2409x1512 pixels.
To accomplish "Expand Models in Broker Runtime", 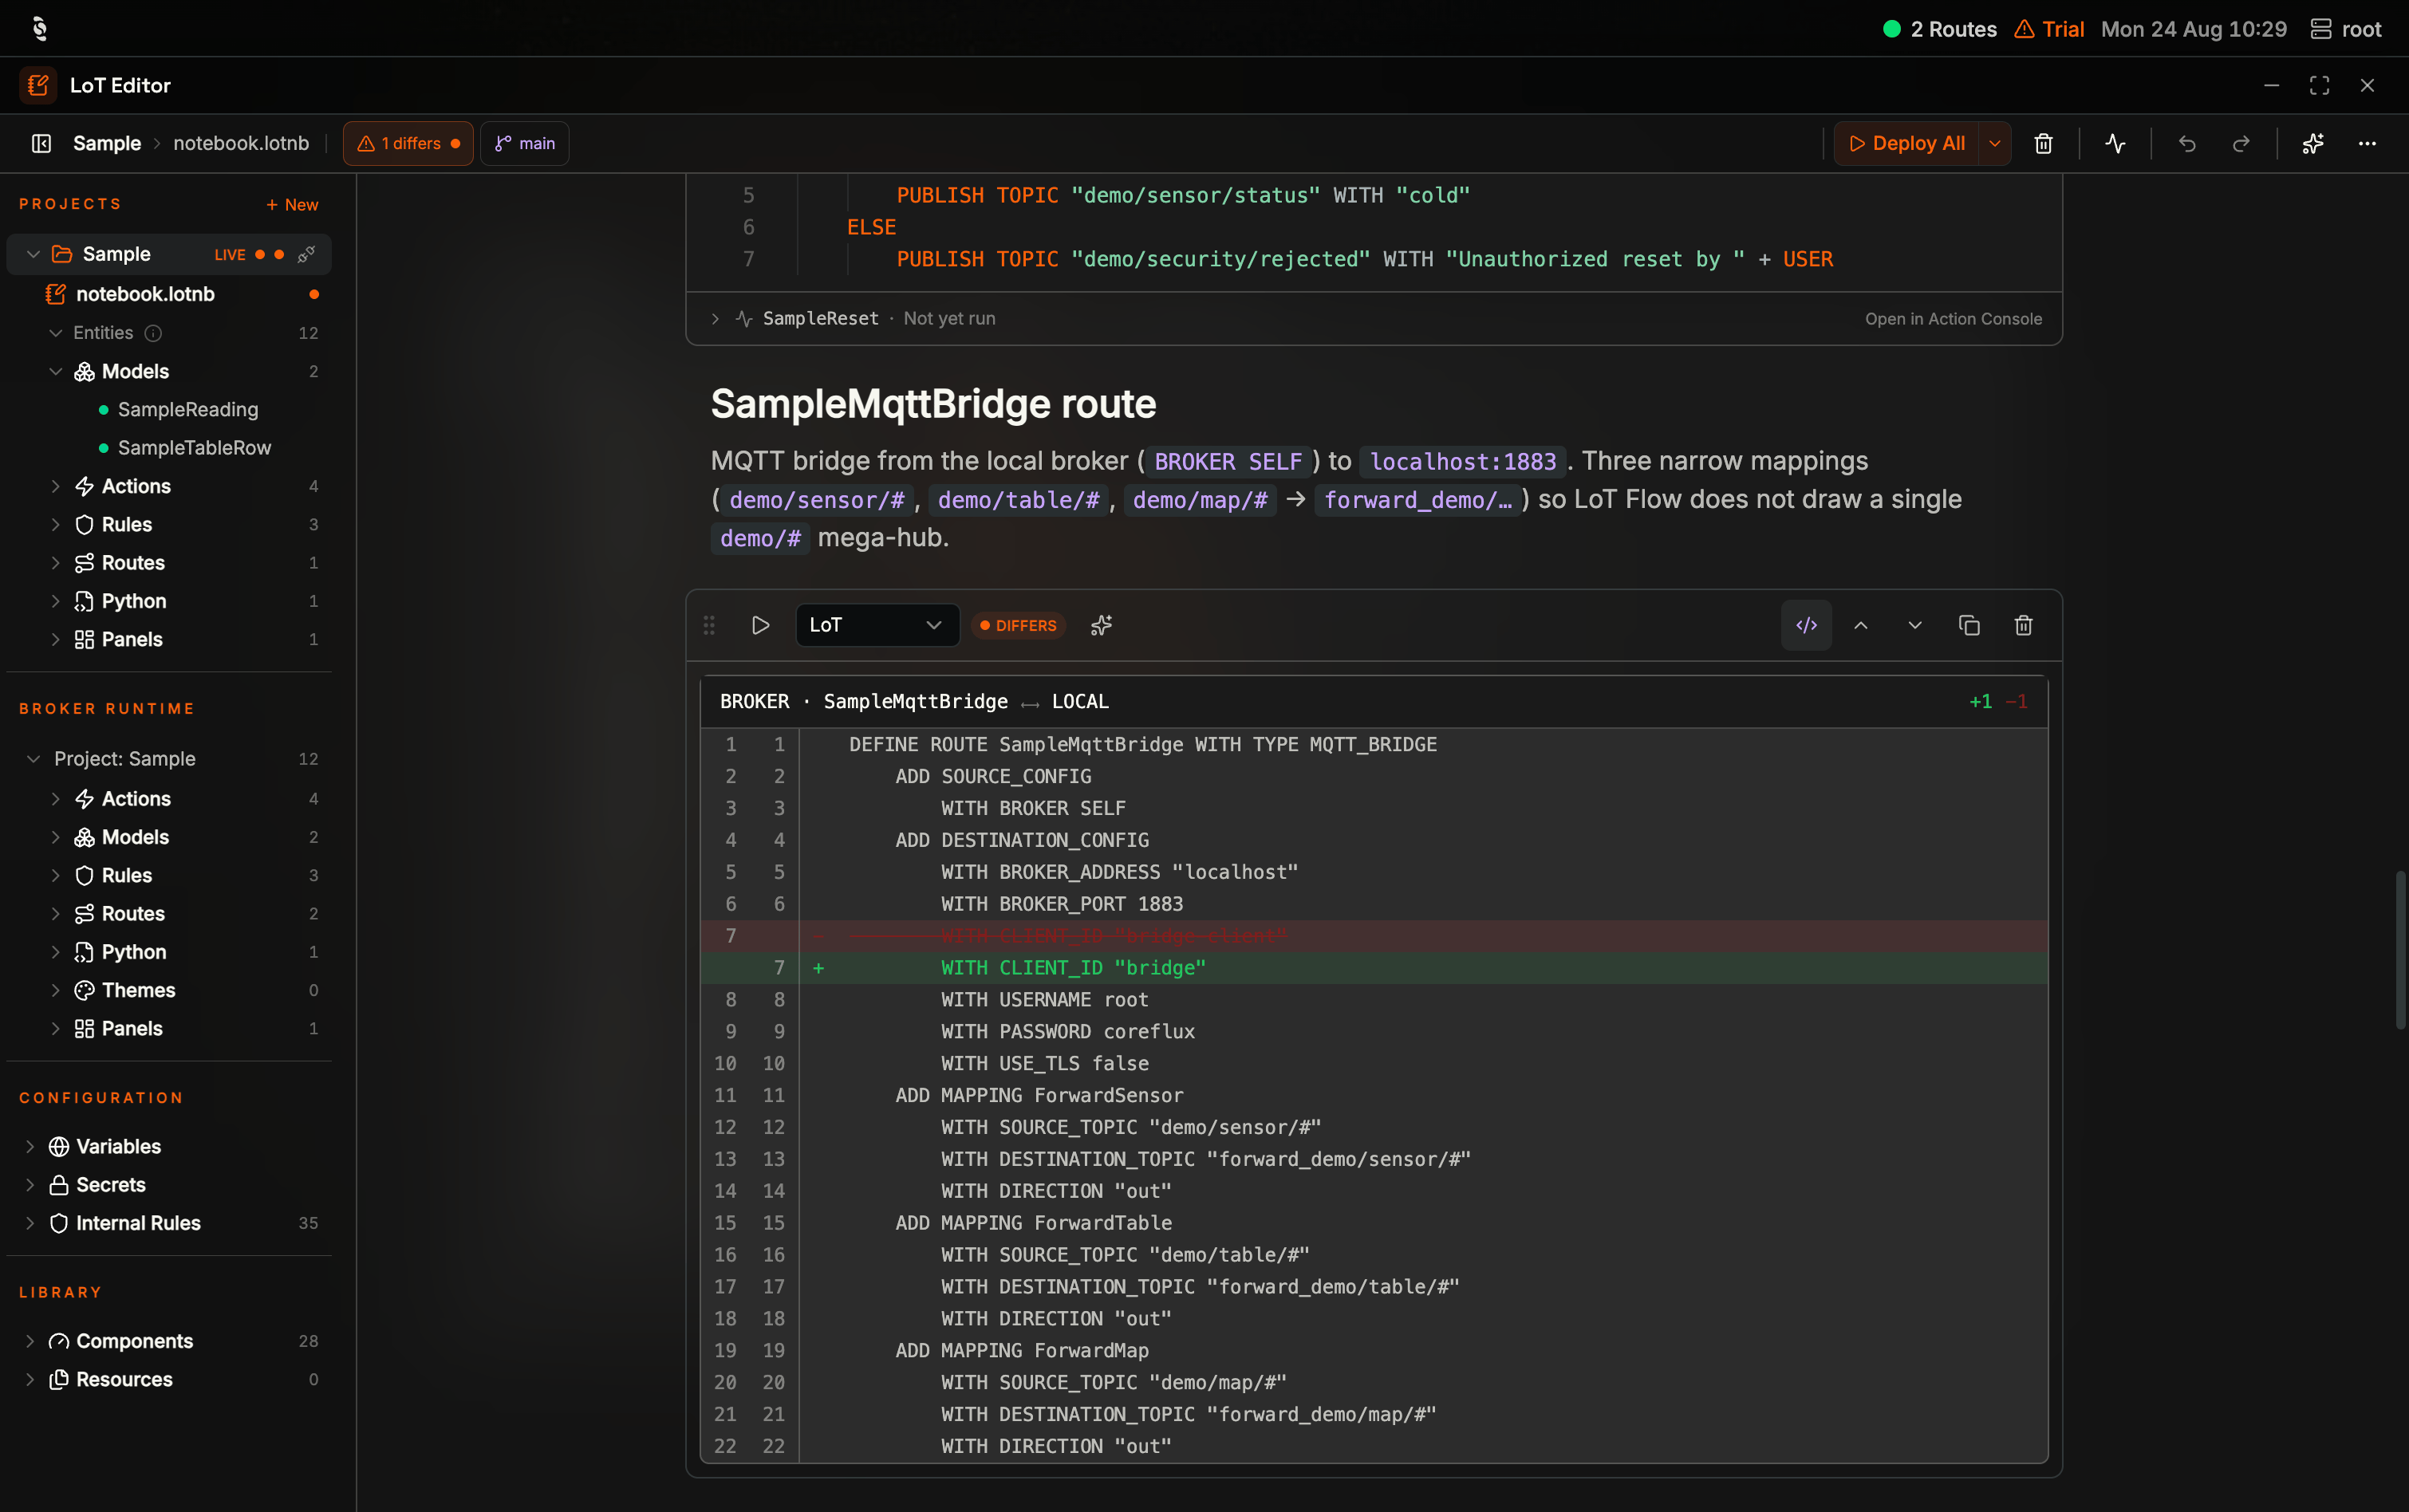I will pos(56,837).
